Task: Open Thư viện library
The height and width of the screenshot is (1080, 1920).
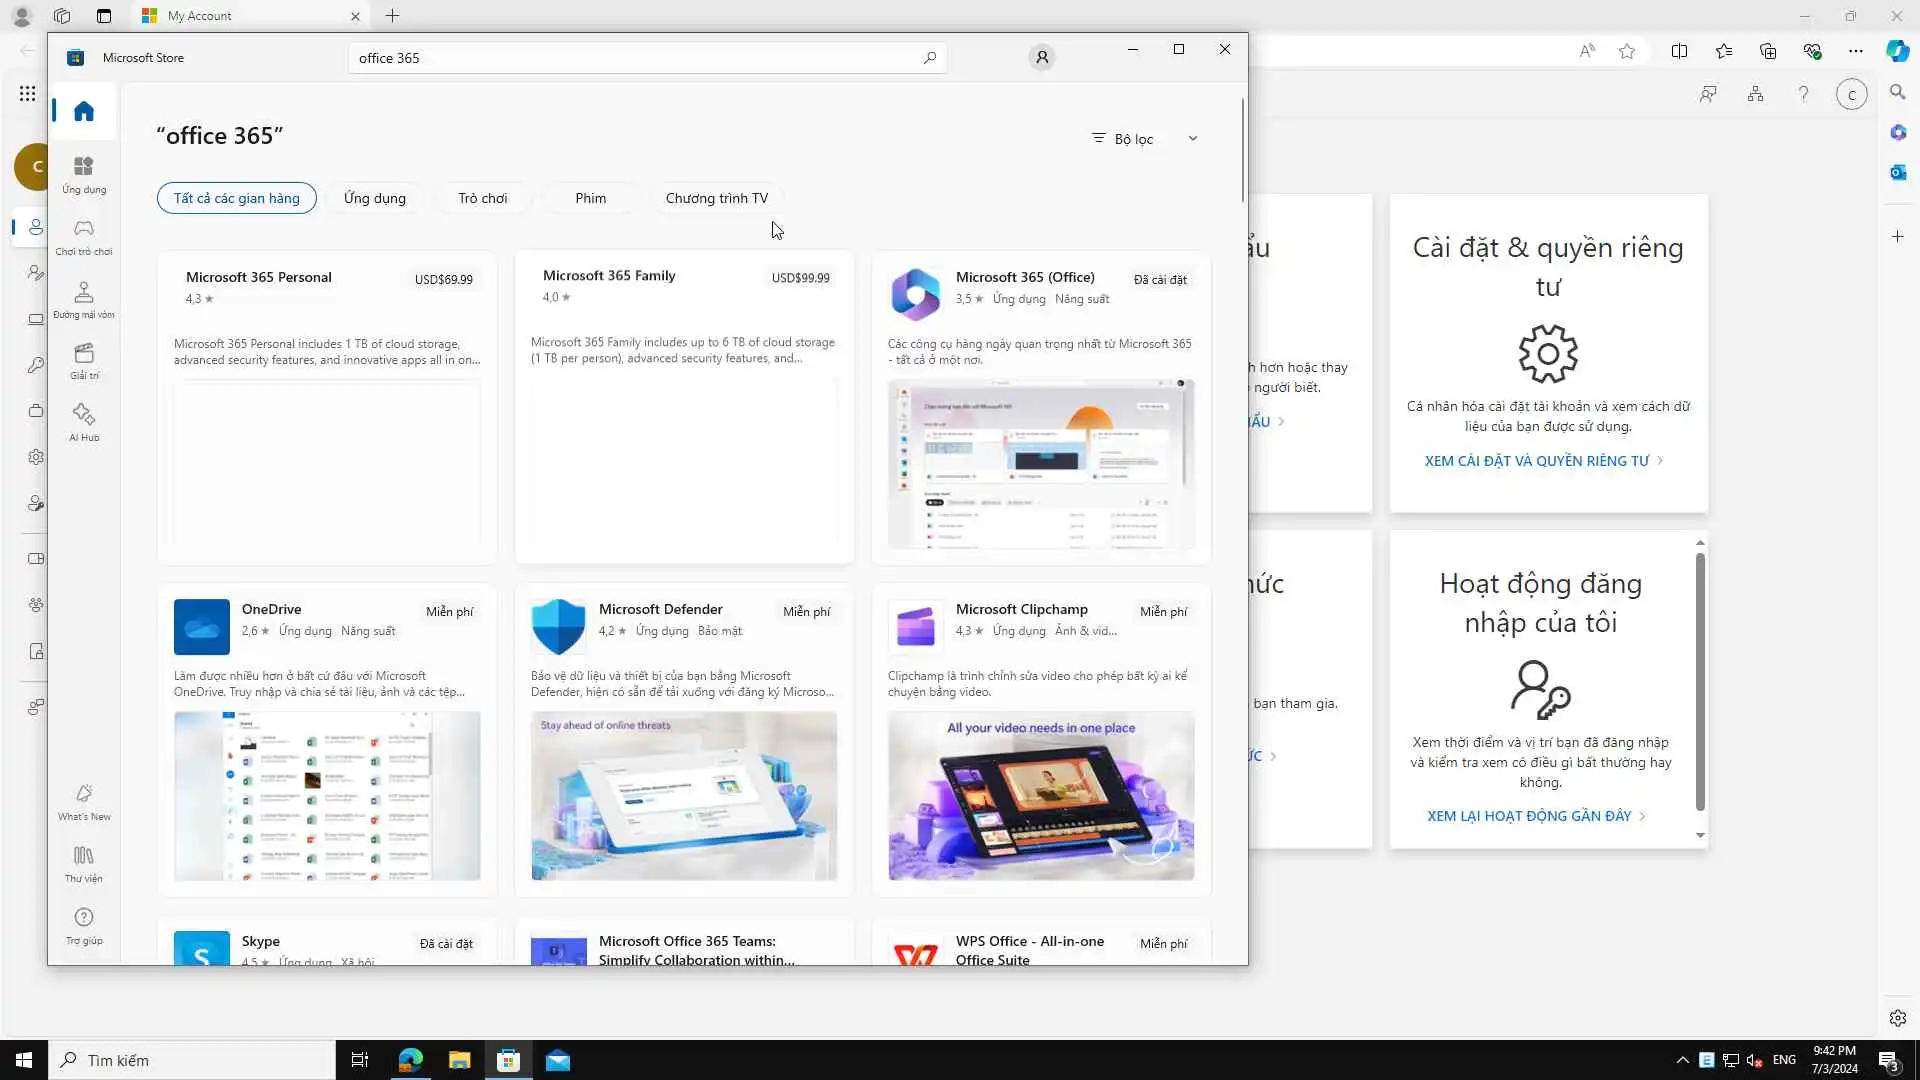Action: pyautogui.click(x=84, y=863)
